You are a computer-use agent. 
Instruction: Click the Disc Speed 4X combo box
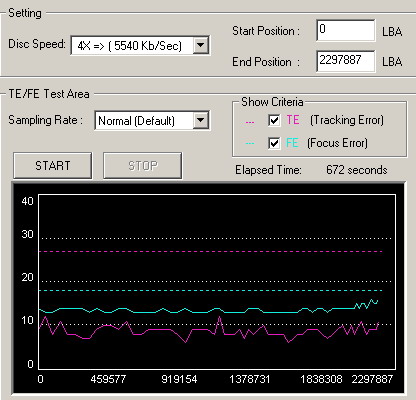click(x=140, y=45)
